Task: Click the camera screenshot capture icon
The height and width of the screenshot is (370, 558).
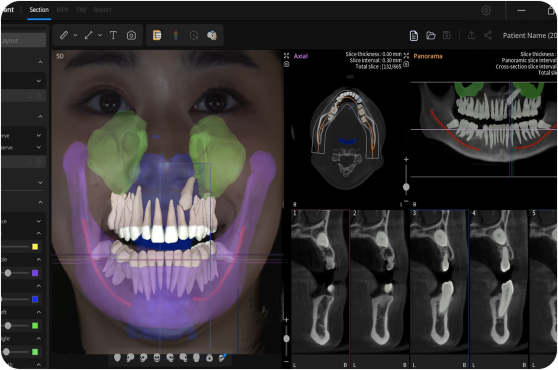Action: [131, 35]
